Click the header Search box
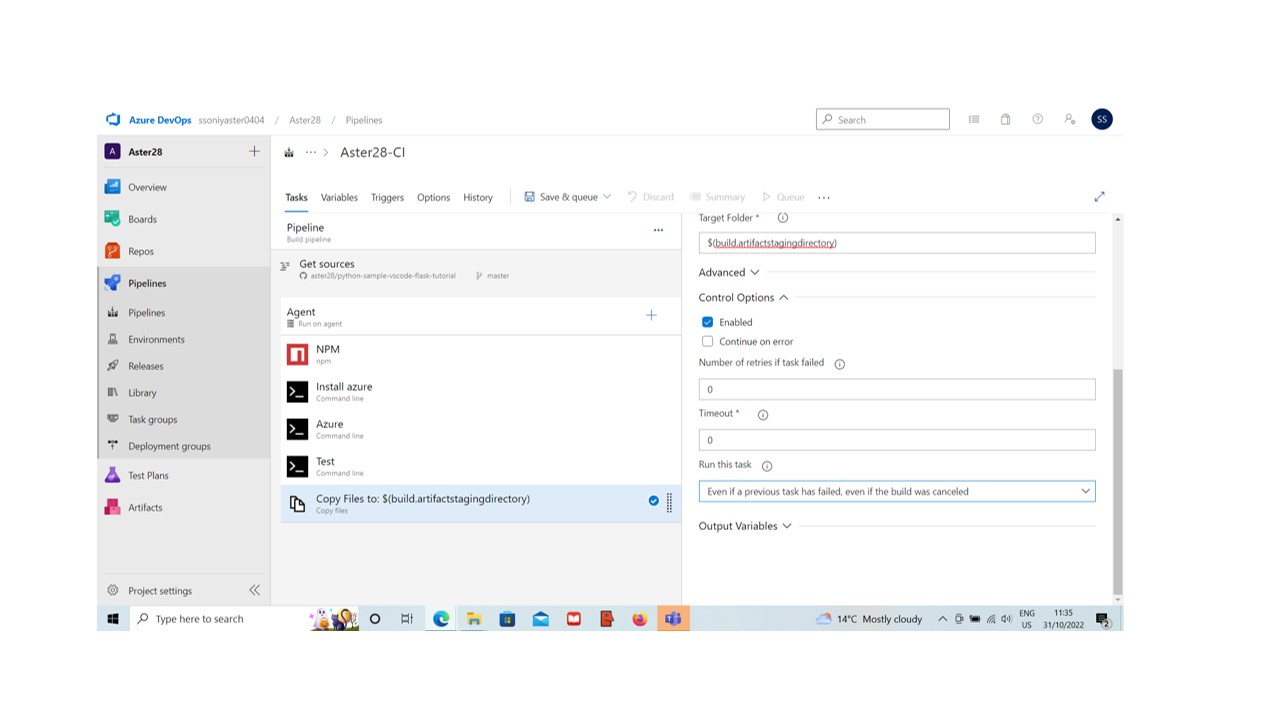This screenshot has height=720, width=1280. (883, 119)
